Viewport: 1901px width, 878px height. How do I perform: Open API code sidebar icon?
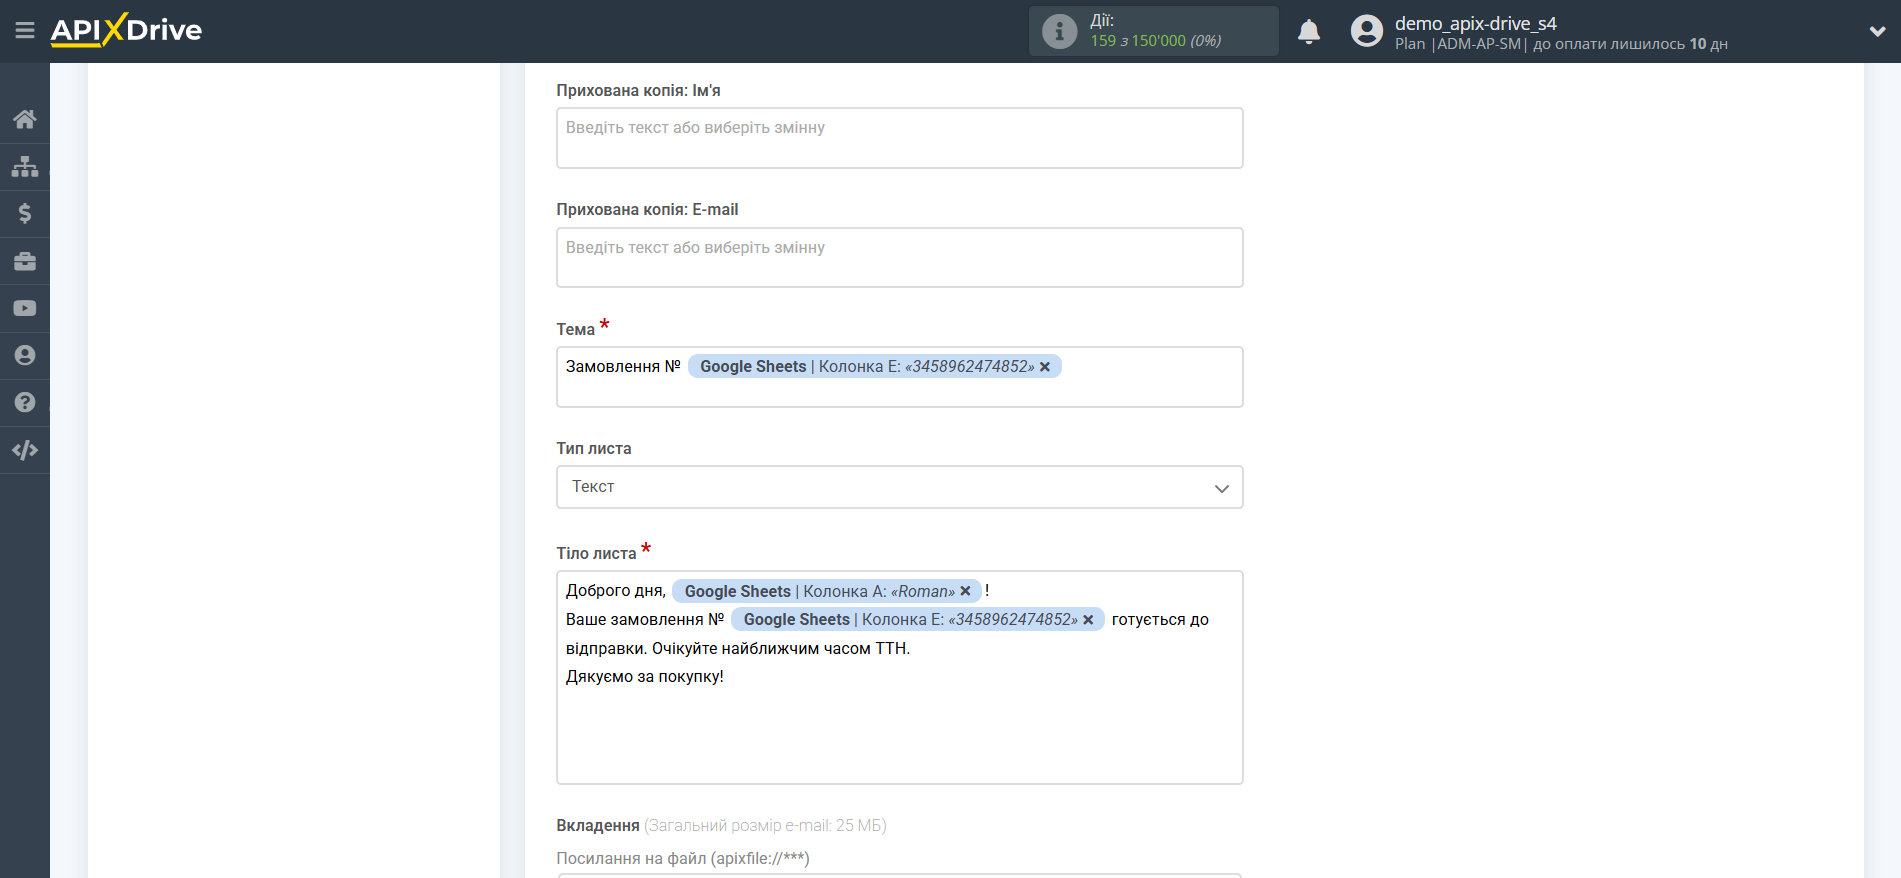click(25, 450)
